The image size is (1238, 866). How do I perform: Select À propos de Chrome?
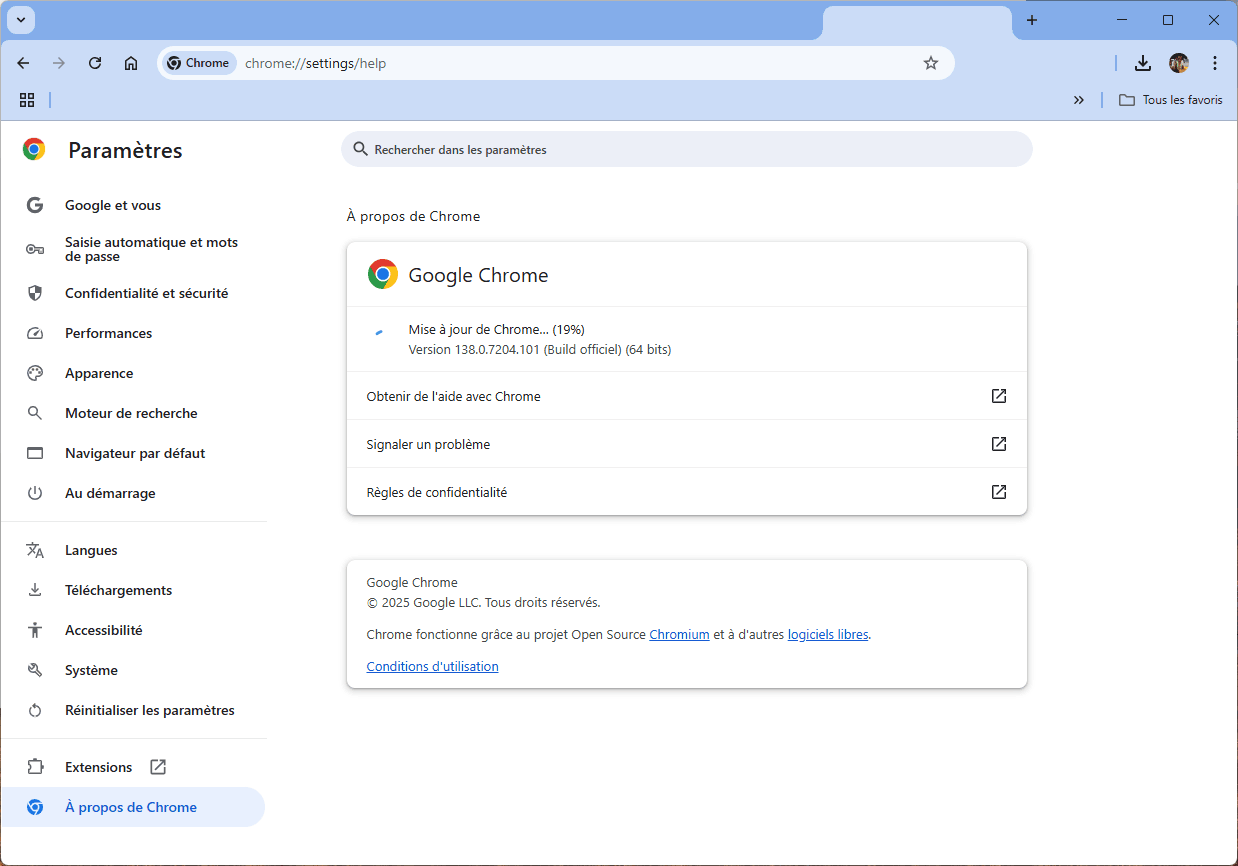click(x=133, y=807)
